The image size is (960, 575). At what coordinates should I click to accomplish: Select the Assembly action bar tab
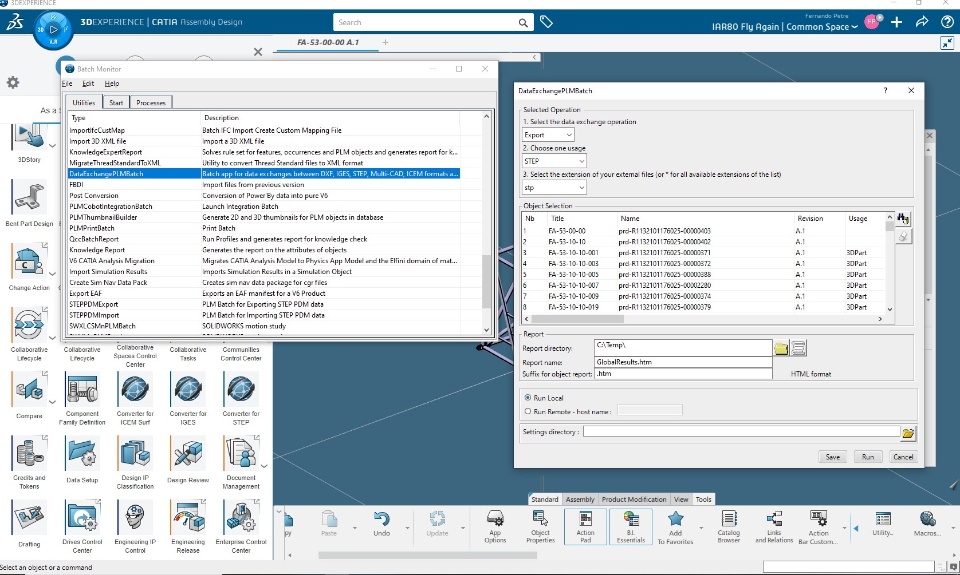point(580,499)
